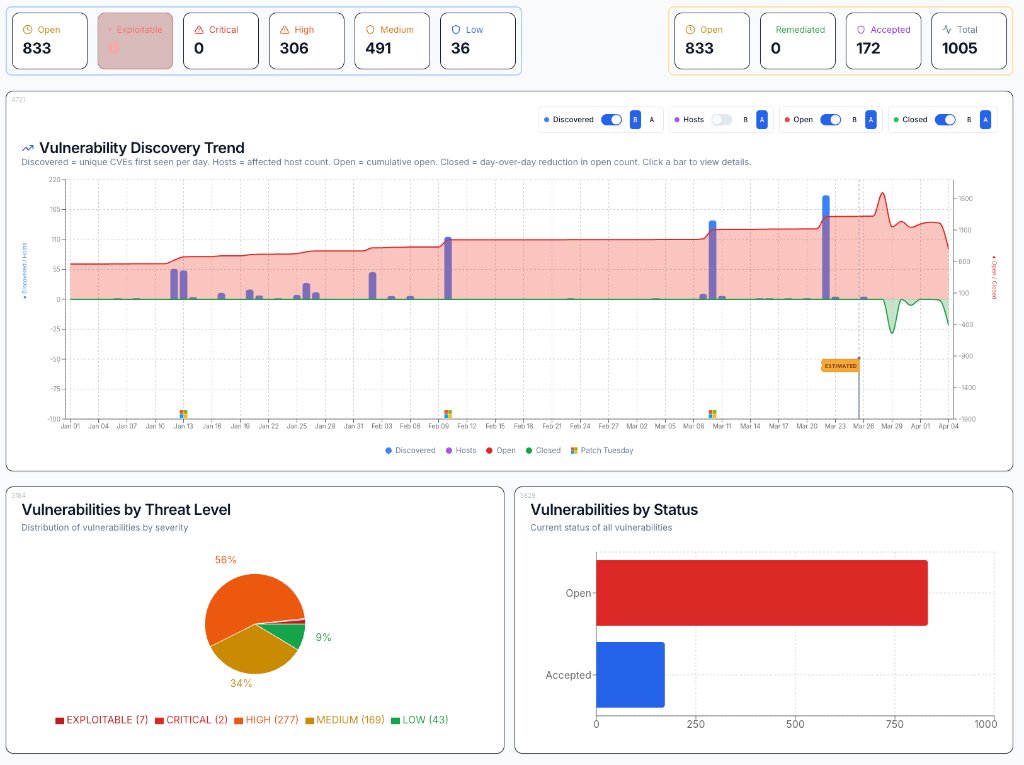This screenshot has width=1024, height=765.
Task: Click the HIGH (277) legend entry
Action: coord(266,720)
